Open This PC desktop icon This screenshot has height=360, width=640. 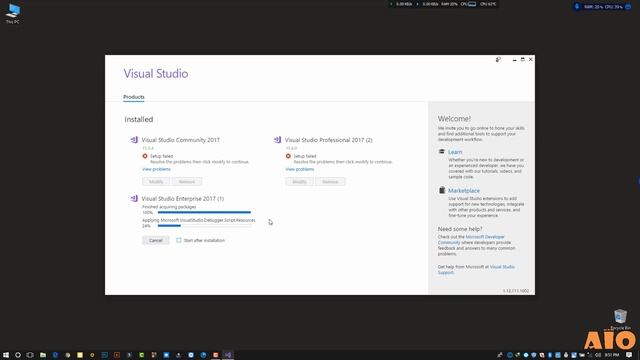[13, 13]
